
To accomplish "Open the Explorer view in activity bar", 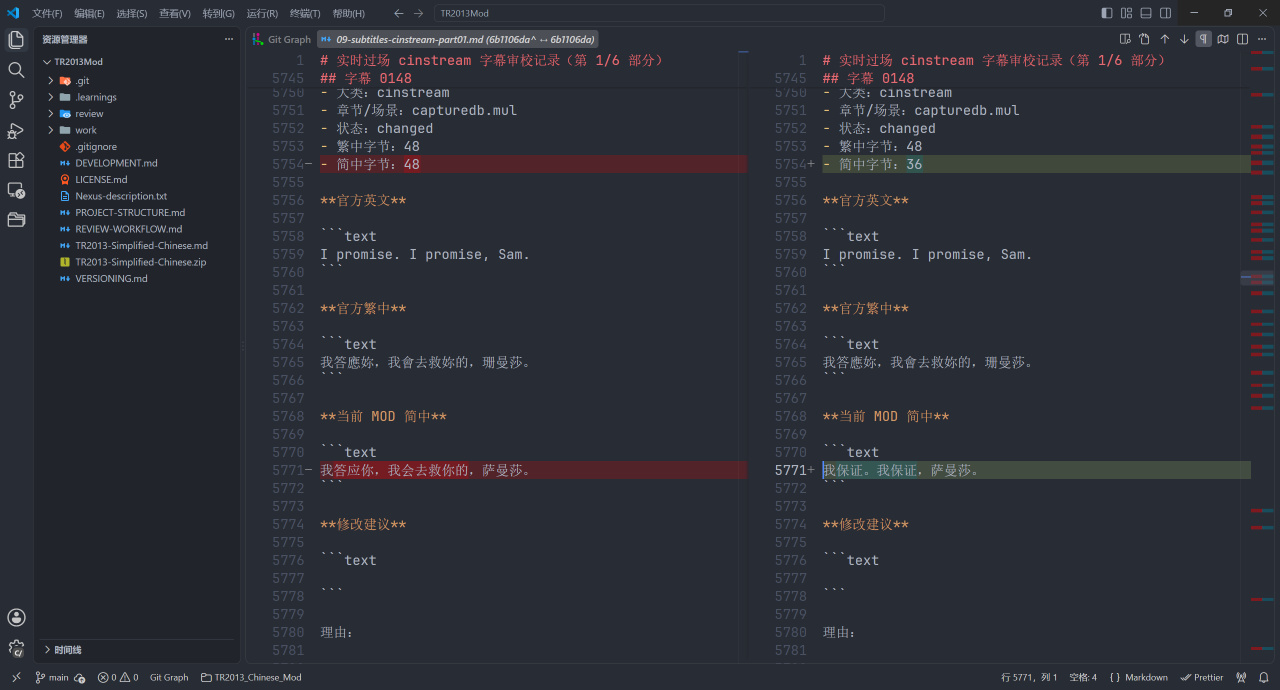I will 16,40.
